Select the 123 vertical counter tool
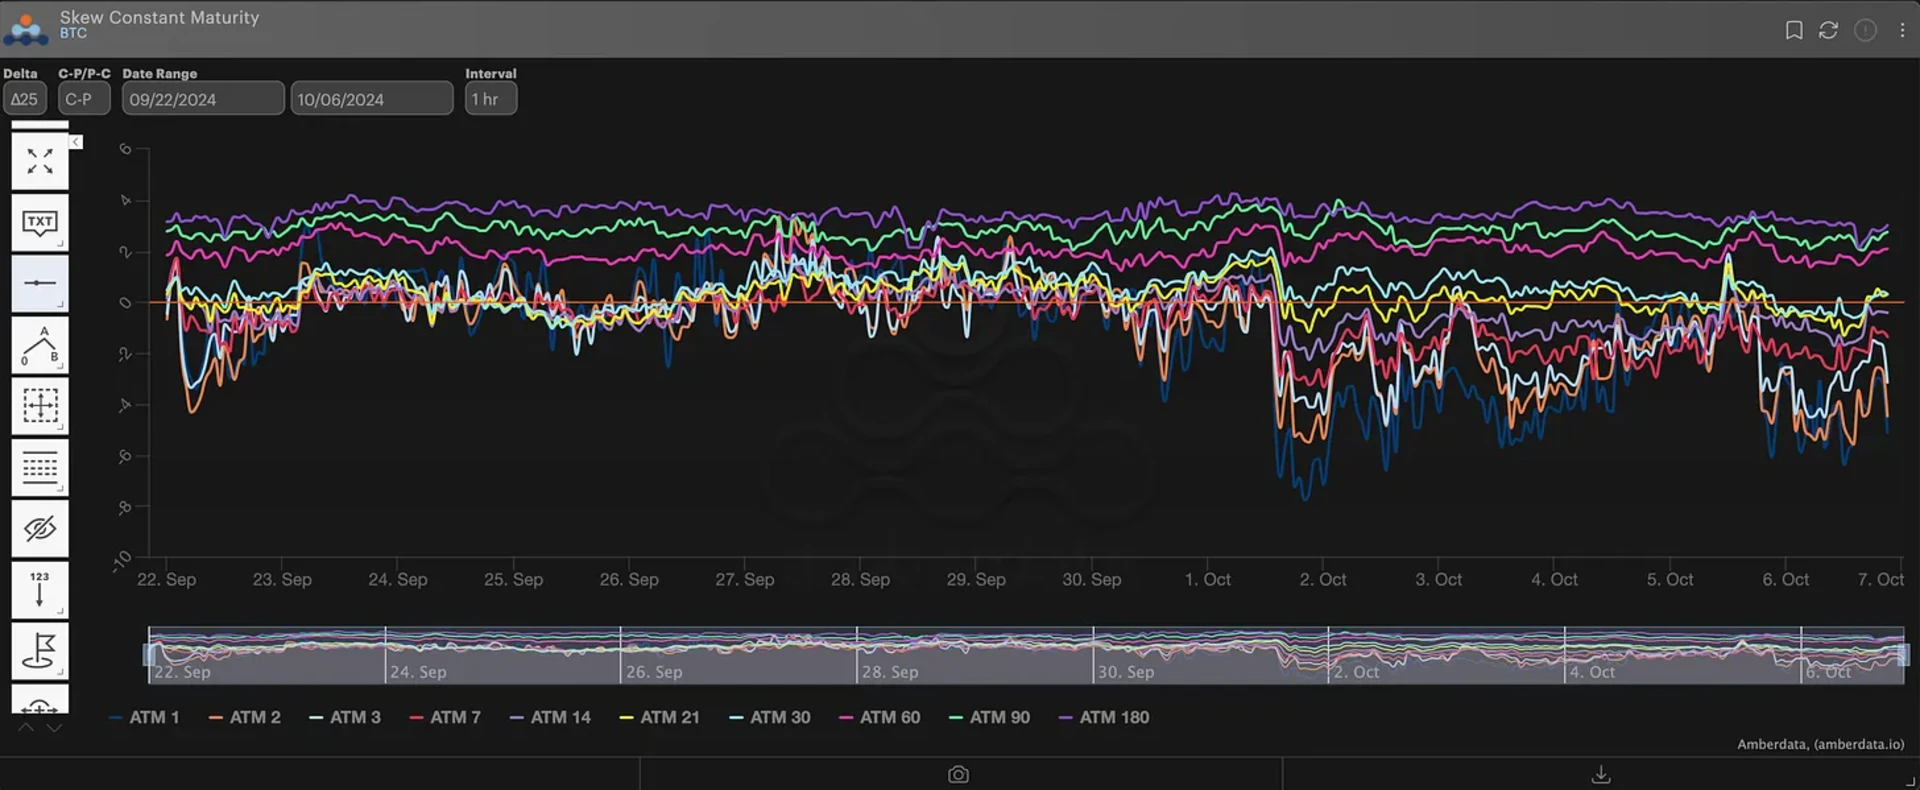This screenshot has width=1920, height=790. click(40, 590)
